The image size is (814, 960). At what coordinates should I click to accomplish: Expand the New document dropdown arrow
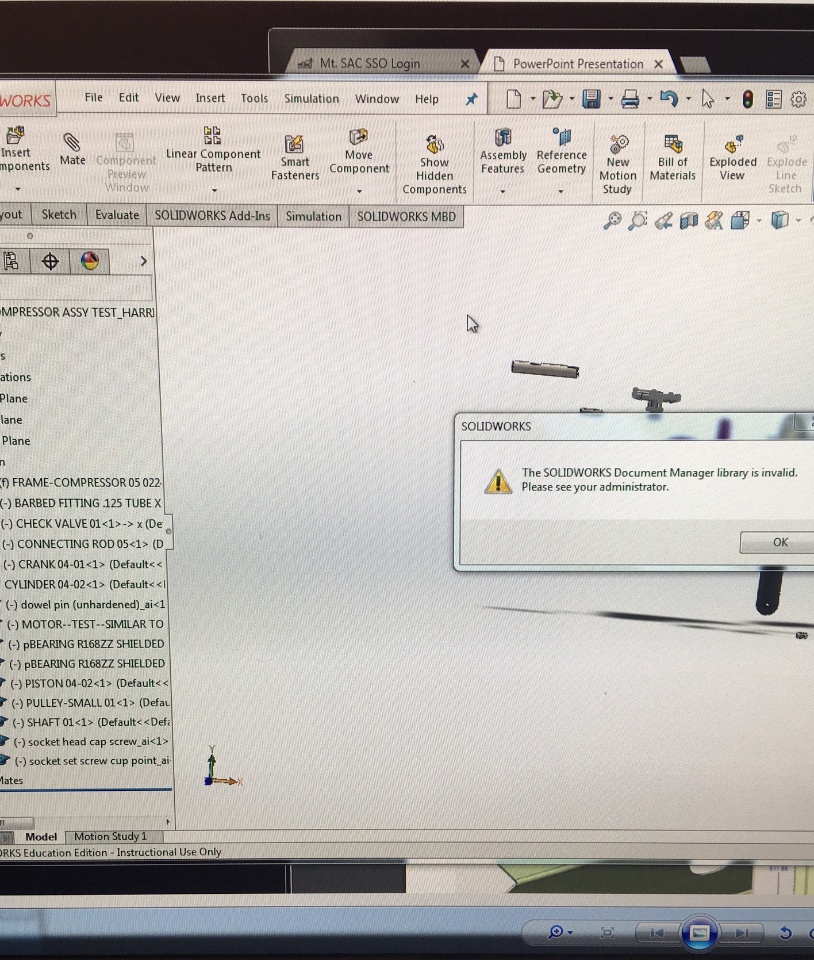pyautogui.click(x=532, y=99)
